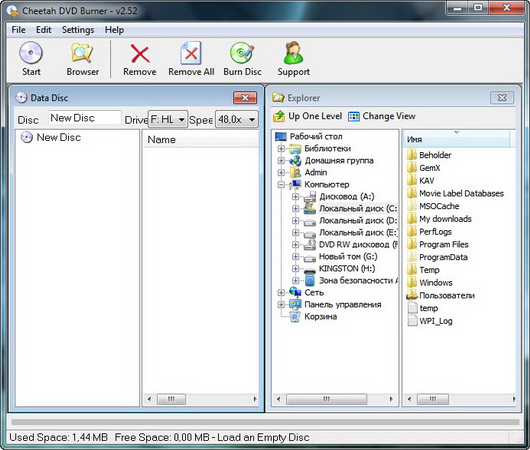Open the Browser toolbar icon

click(82, 53)
